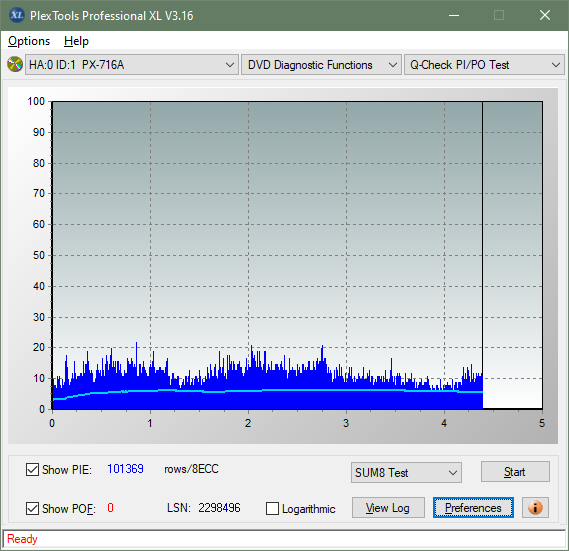Screen dimensions: 569x551
Task: Click the vertical end marker line in graph
Action: pos(482,255)
